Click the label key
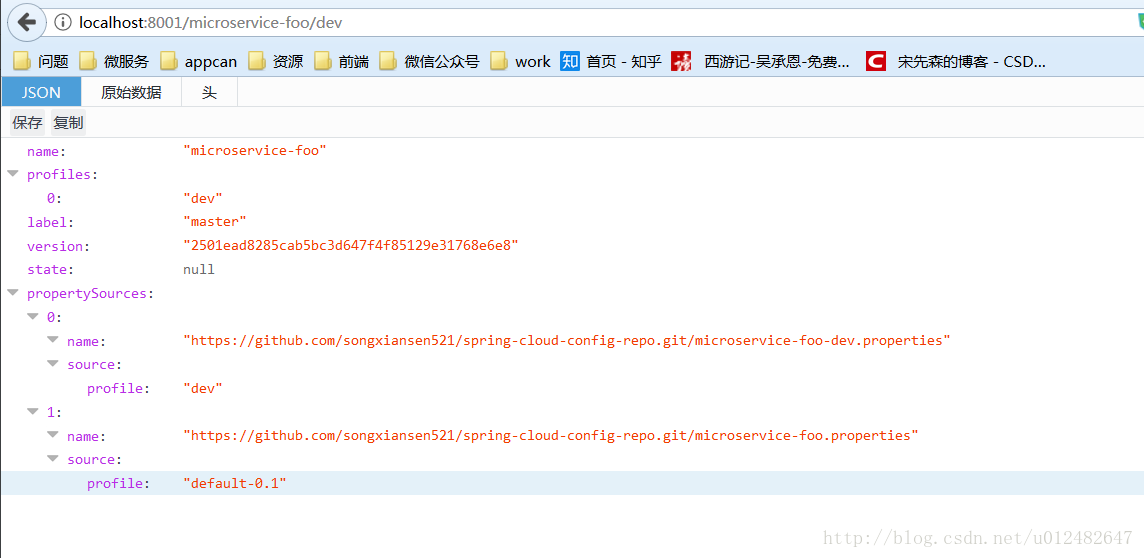 pyautogui.click(x=50, y=222)
